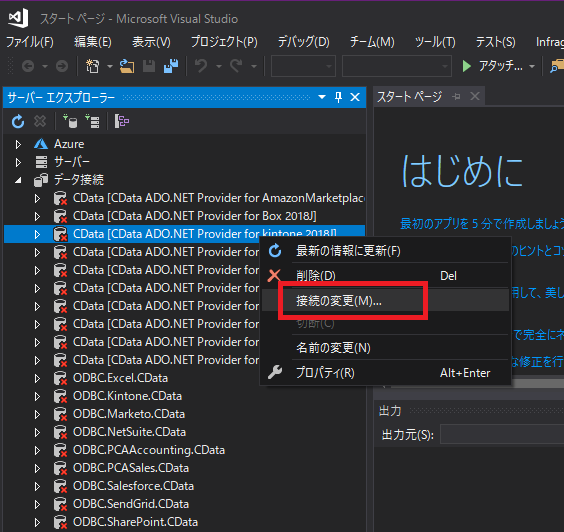Click the solution platform combo box
This screenshot has height=532, width=564.
click(x=397, y=66)
